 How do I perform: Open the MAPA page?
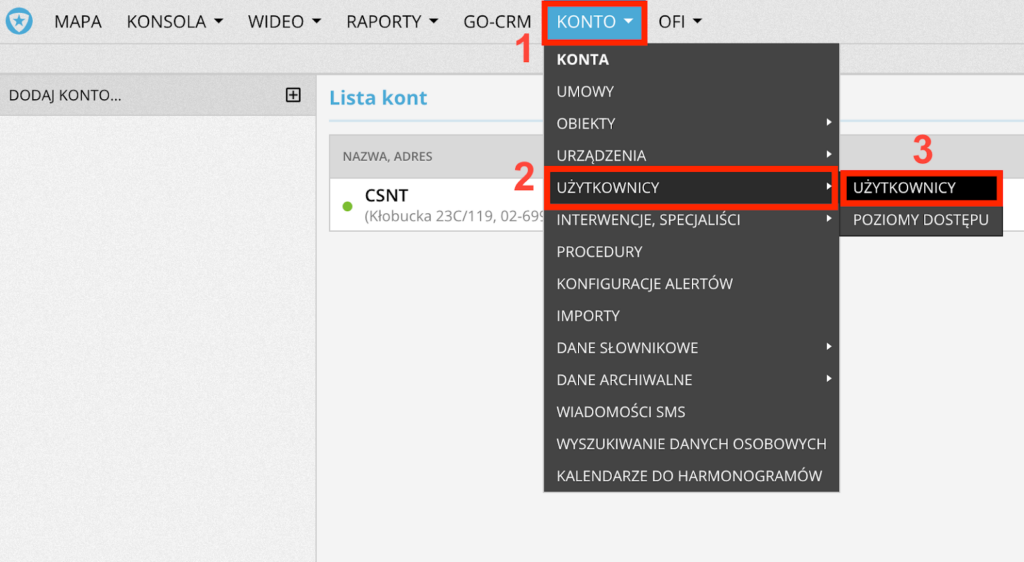(x=78, y=22)
